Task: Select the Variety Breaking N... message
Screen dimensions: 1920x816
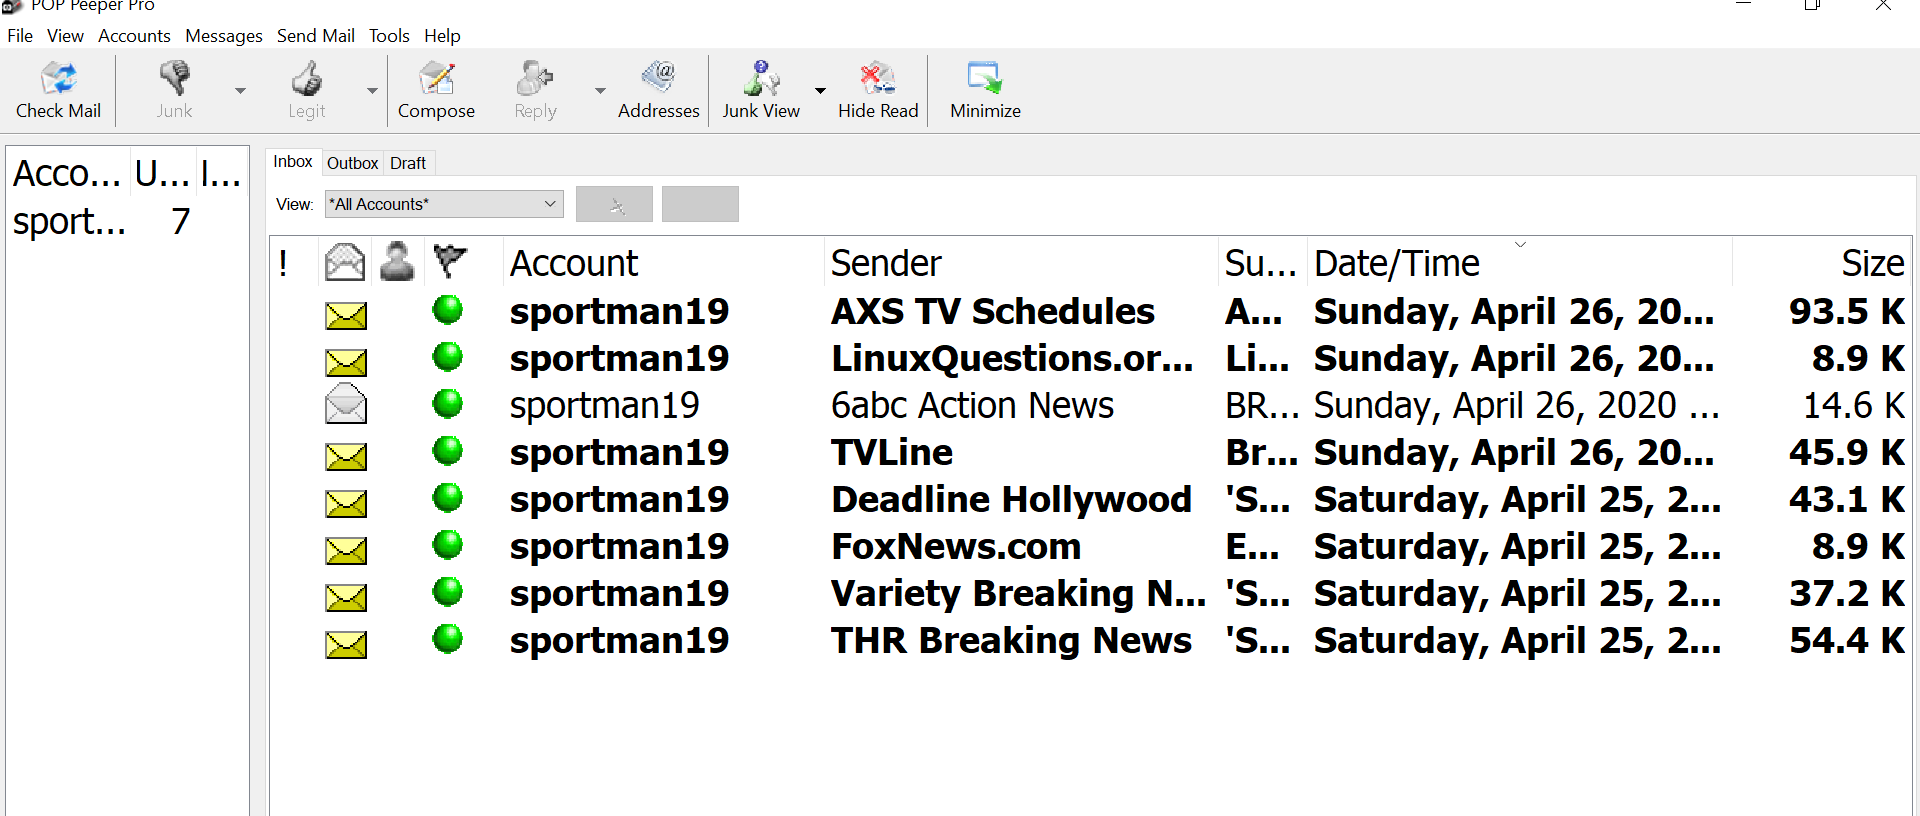Action: [x=1091, y=594]
